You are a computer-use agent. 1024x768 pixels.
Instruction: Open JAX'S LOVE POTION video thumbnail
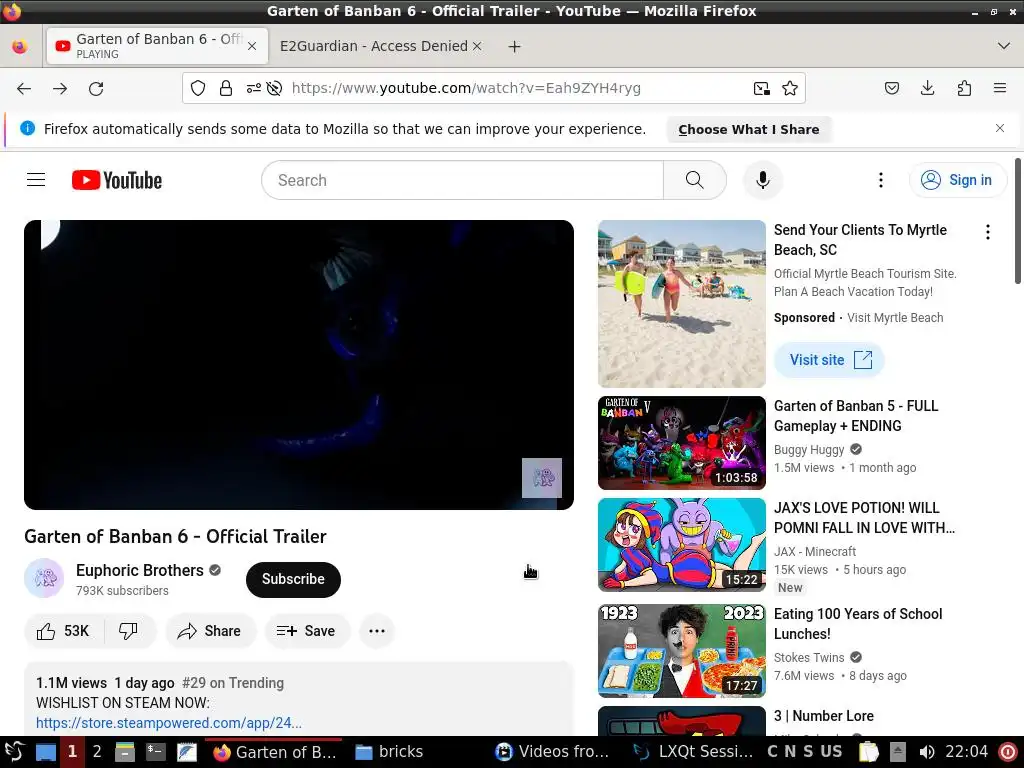point(682,545)
